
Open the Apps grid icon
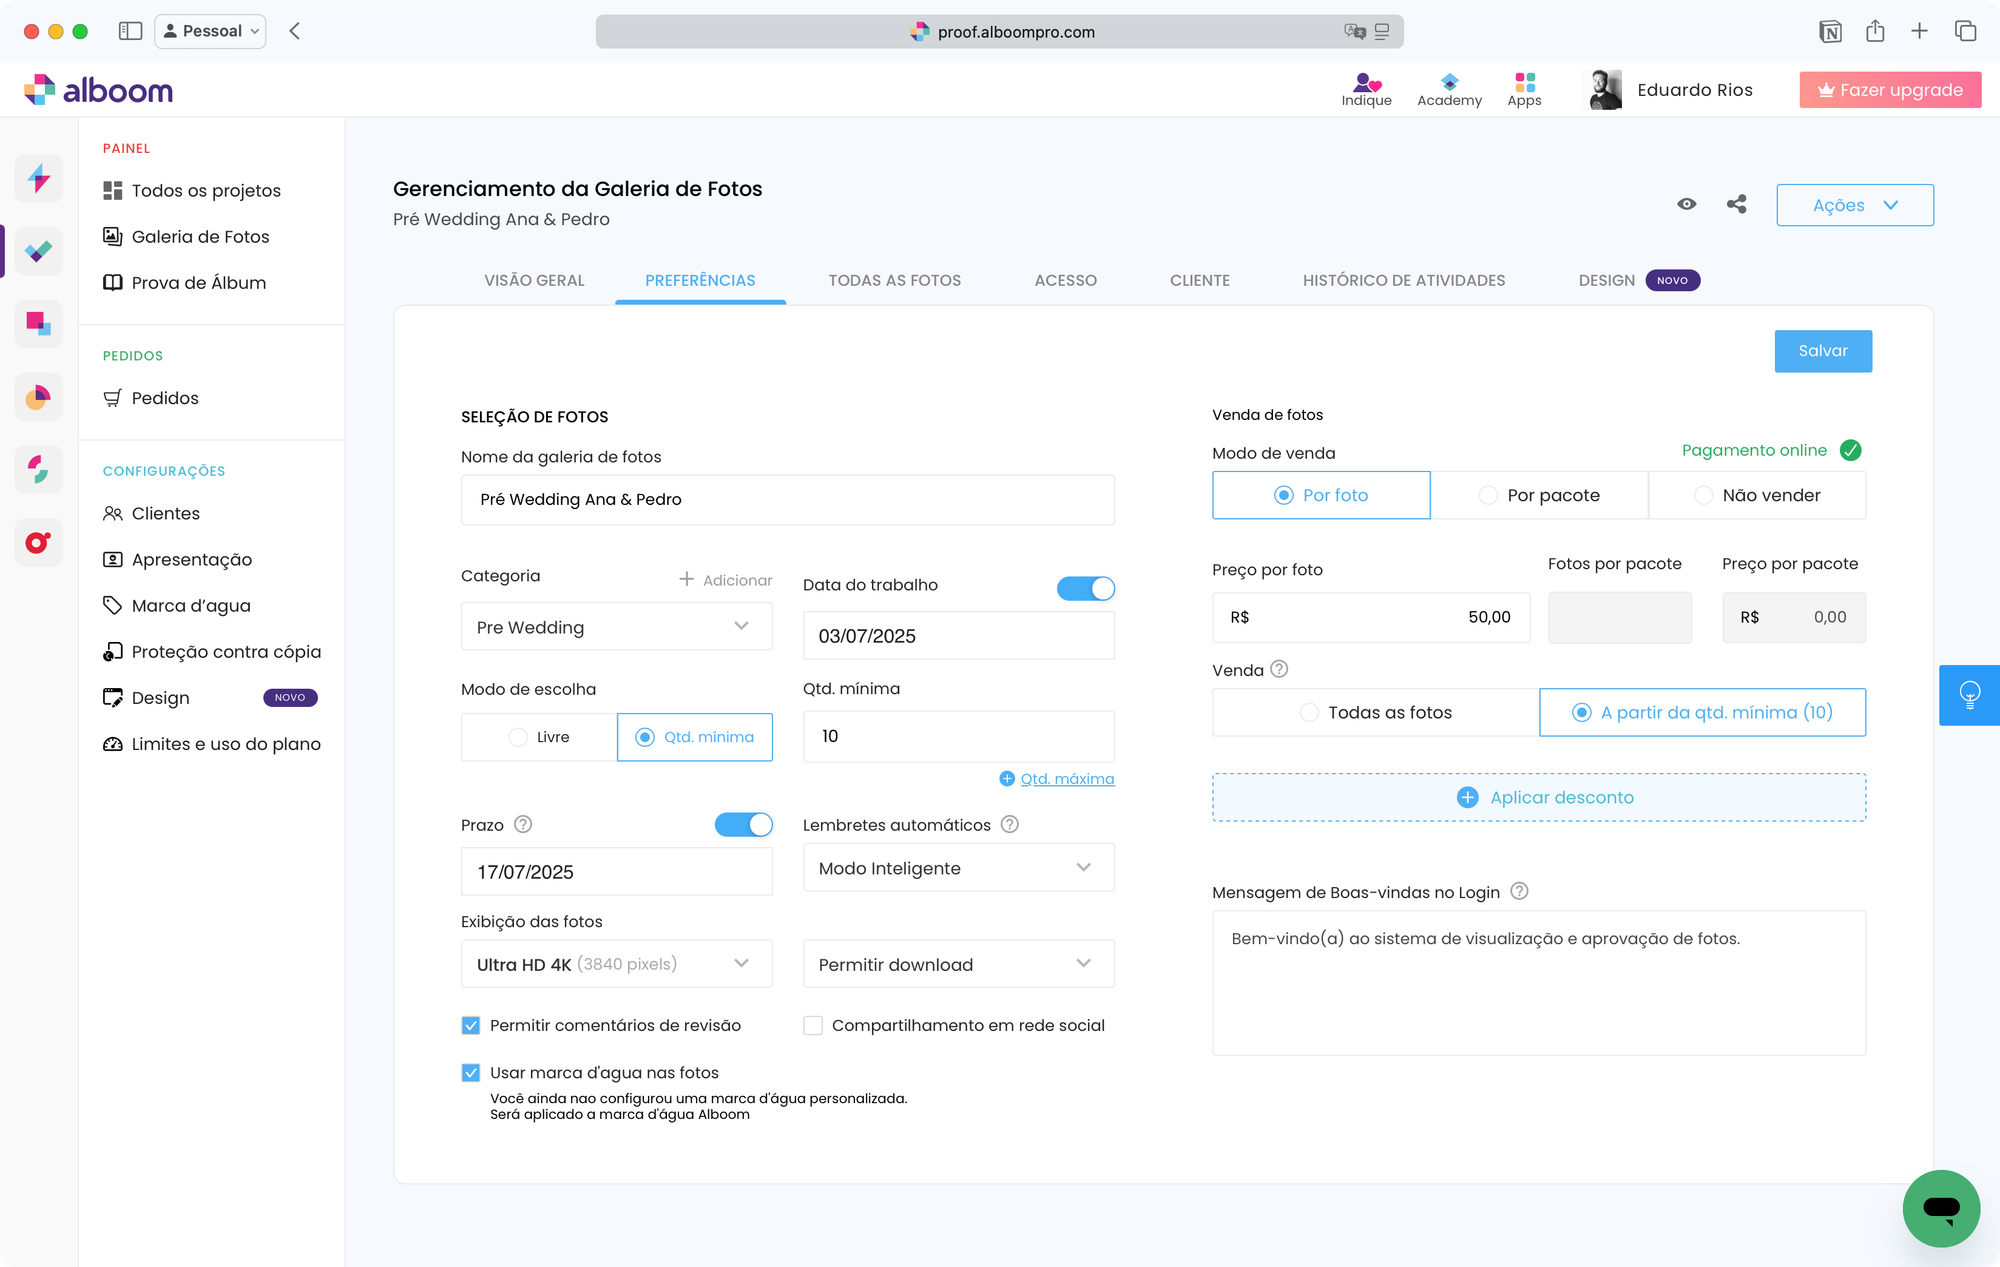click(1524, 89)
